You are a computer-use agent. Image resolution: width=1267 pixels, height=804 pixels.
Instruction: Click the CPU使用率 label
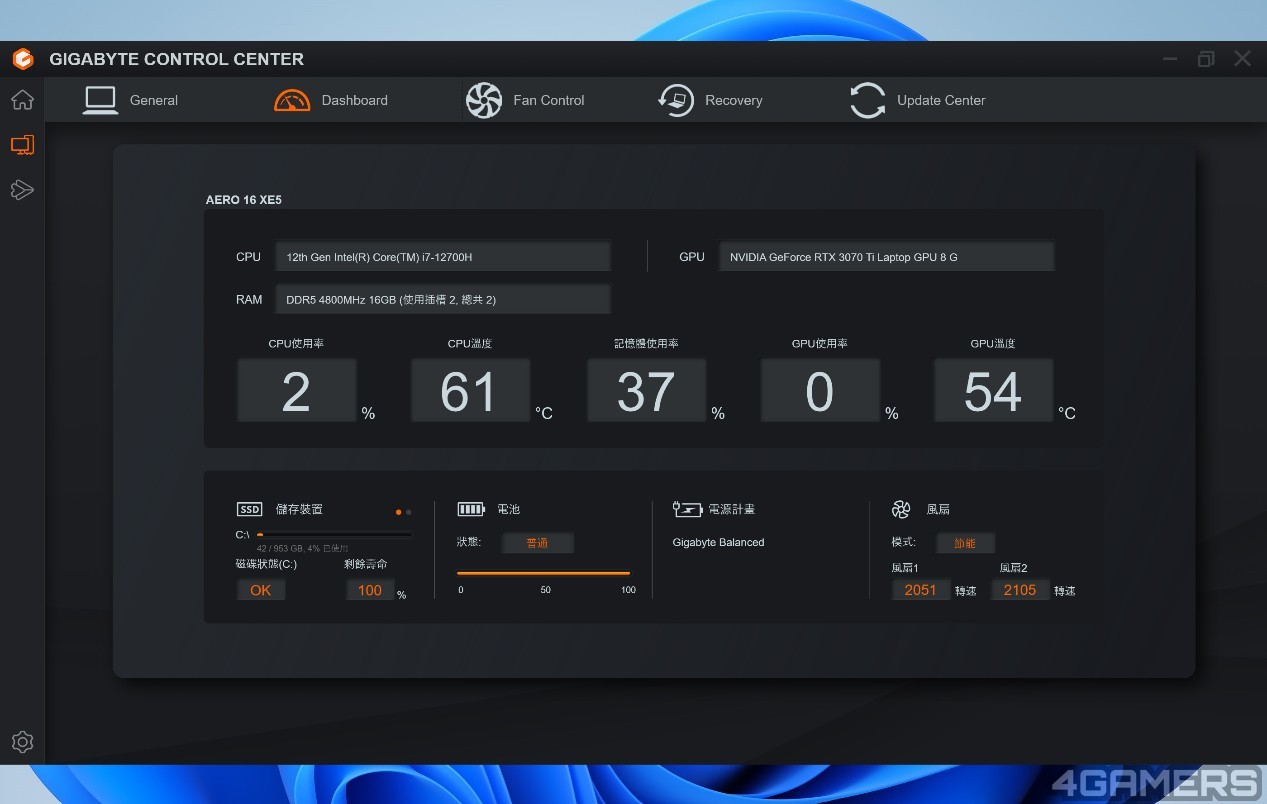click(x=296, y=344)
